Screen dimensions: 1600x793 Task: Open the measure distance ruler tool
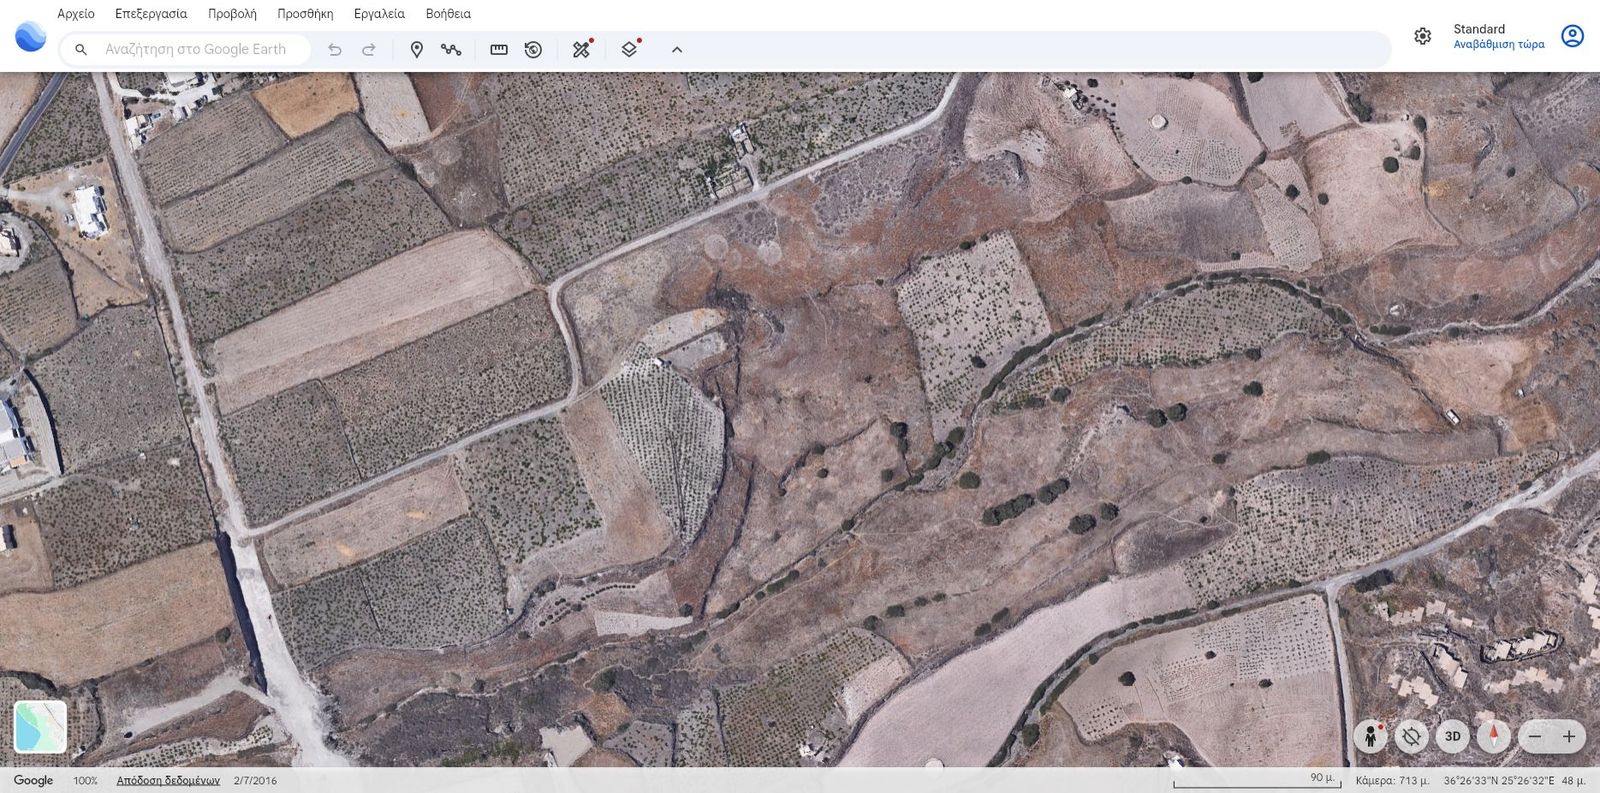pyautogui.click(x=499, y=49)
